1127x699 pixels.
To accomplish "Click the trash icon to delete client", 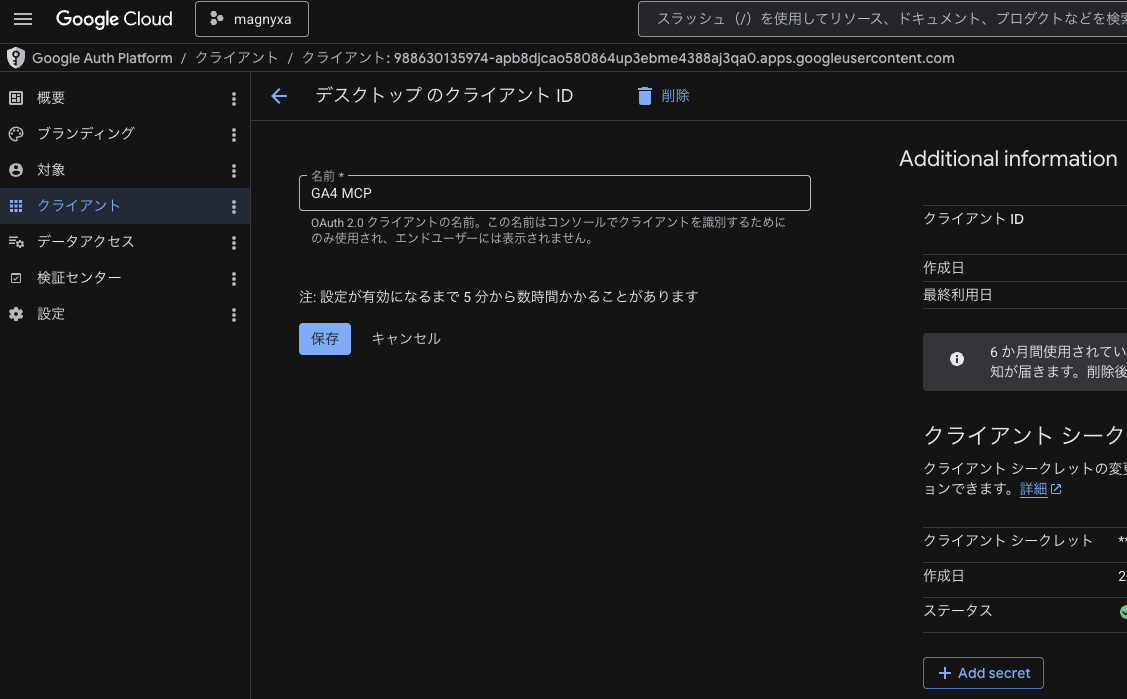I will (x=645, y=96).
